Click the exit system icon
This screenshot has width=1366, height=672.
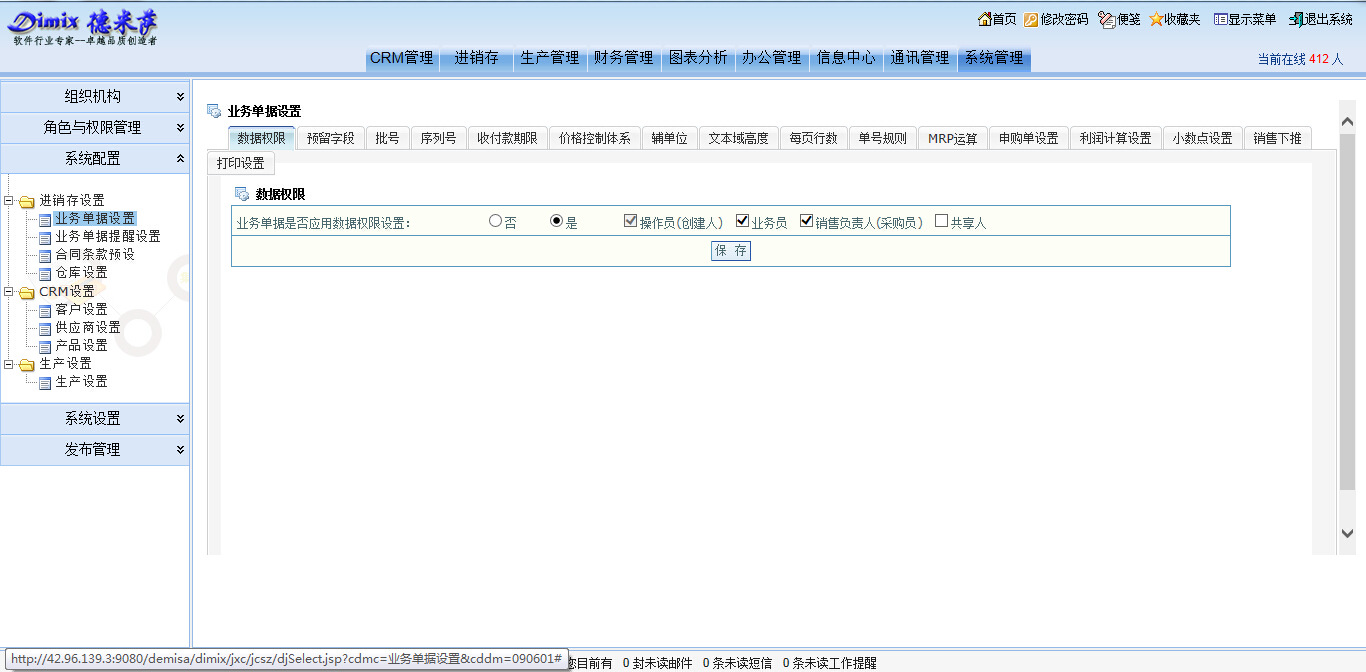[x=1296, y=19]
